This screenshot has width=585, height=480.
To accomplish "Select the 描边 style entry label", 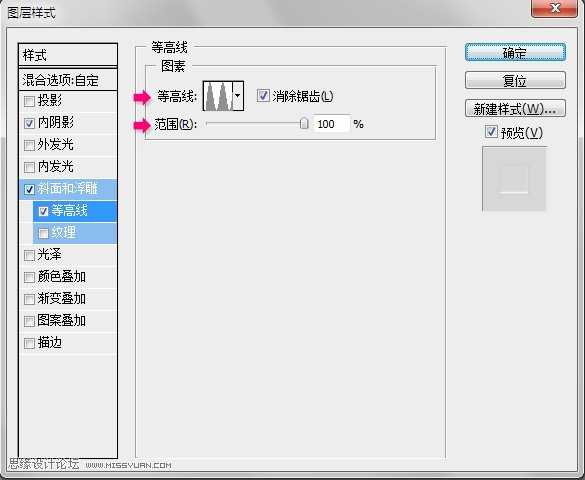I will click(50, 342).
